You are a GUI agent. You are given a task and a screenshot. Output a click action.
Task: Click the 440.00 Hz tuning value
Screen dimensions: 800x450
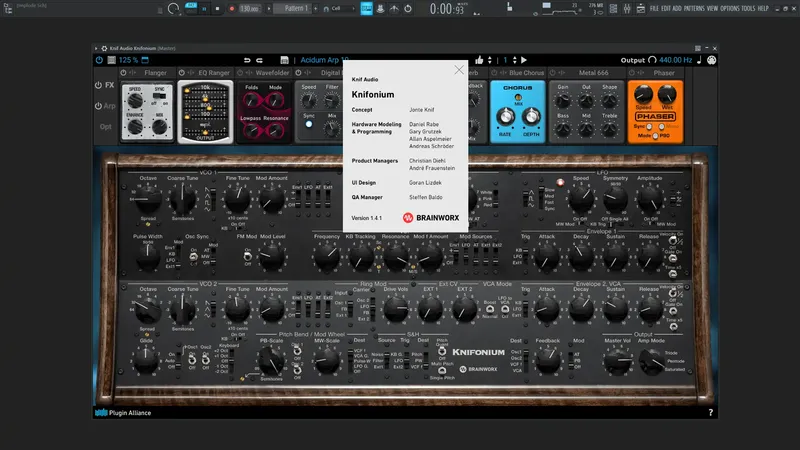point(676,60)
